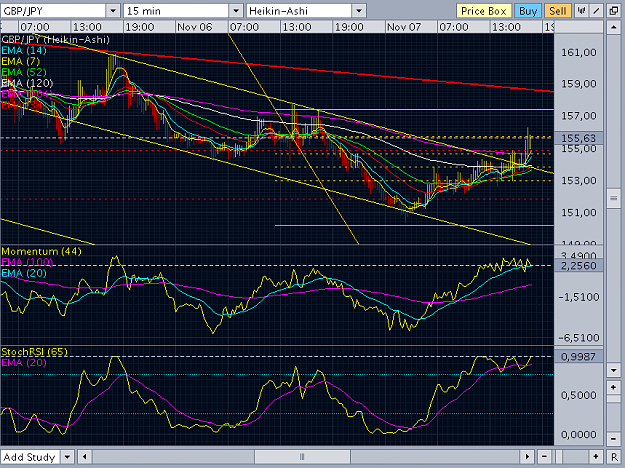Open the Add Study dropdown arrow
The height and width of the screenshot is (468, 625).
click(x=67, y=457)
